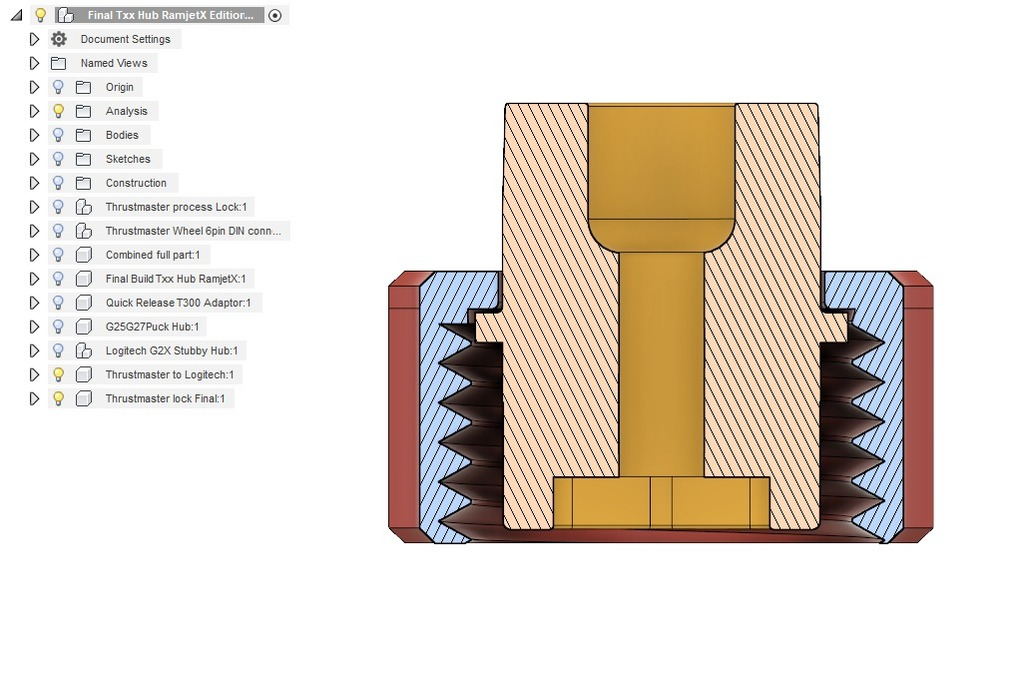Screen dimensions: 1024x674
Task: Click the Sketches folder icon
Action: click(83, 159)
